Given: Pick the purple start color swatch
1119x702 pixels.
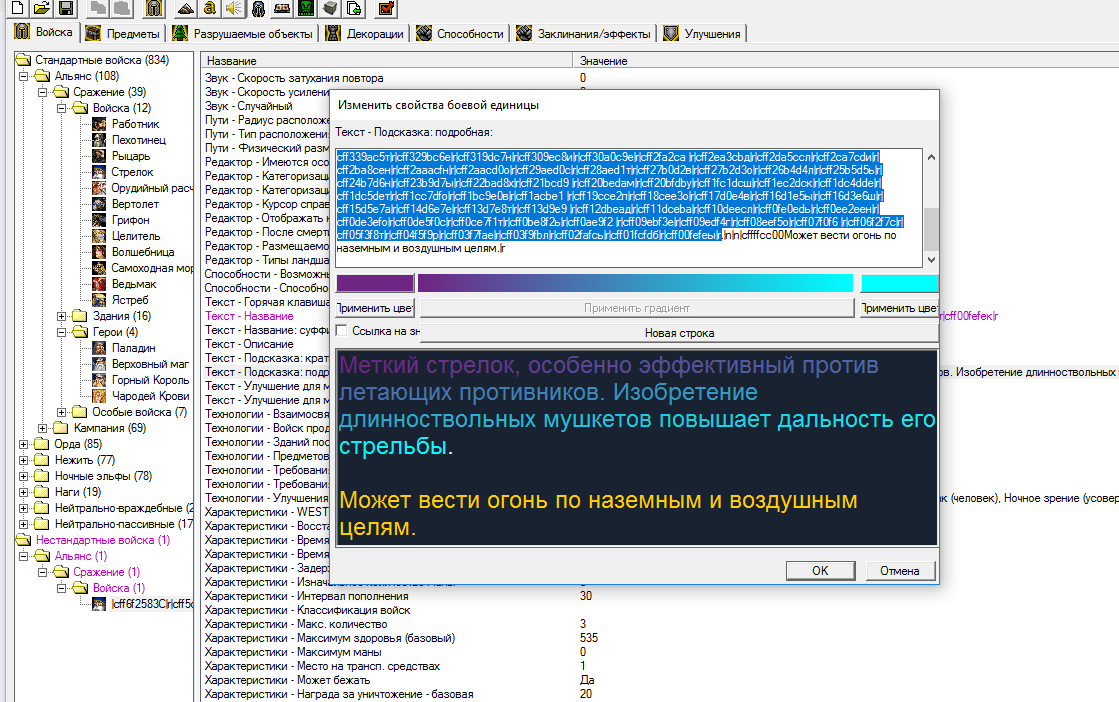Looking at the screenshot, I should (374, 283).
